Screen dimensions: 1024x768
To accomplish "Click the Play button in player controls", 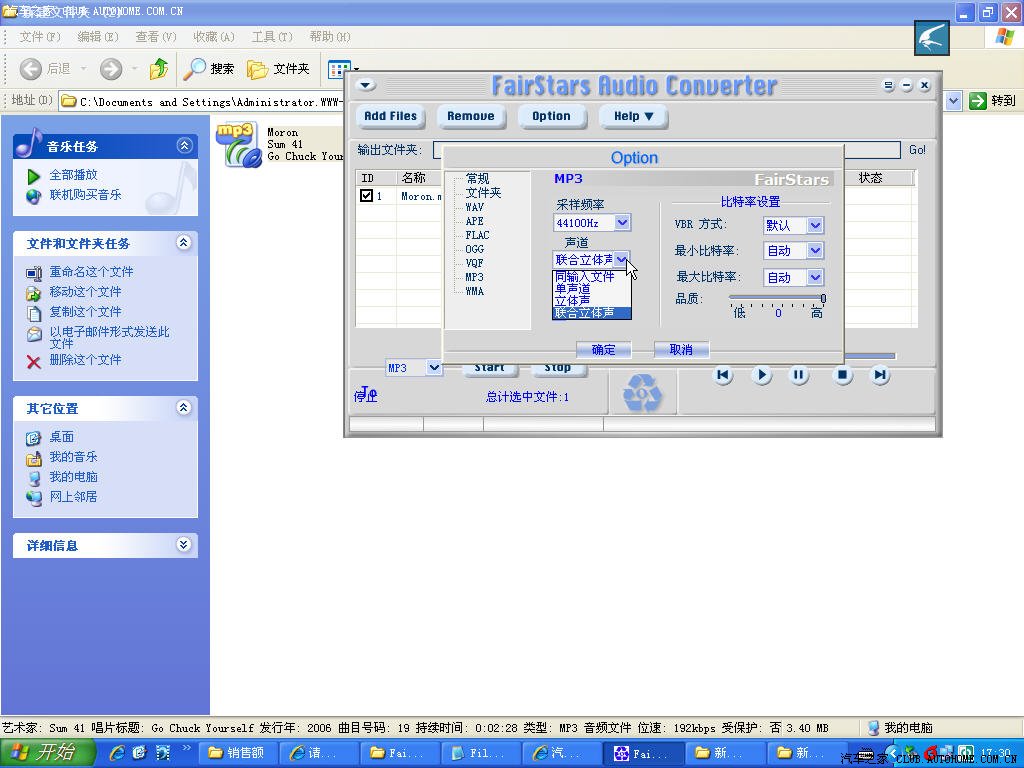I will coord(761,375).
